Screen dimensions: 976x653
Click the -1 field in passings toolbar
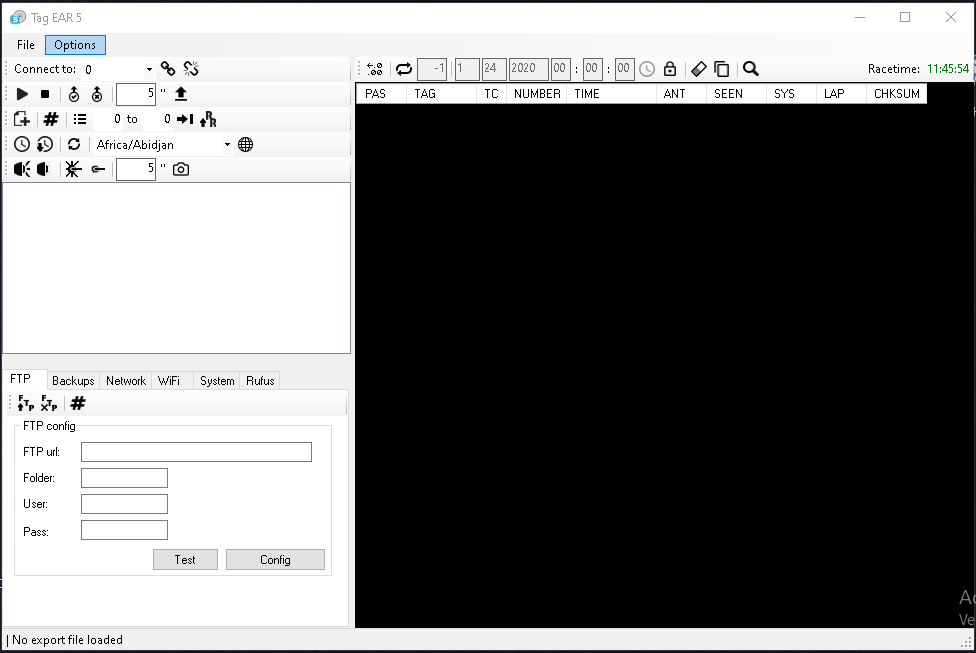(432, 69)
